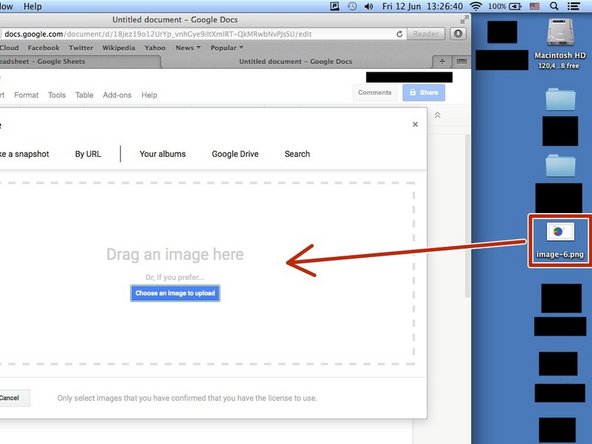The height and width of the screenshot is (444, 592).
Task: Select the upper folder on desktop
Action: 560,99
